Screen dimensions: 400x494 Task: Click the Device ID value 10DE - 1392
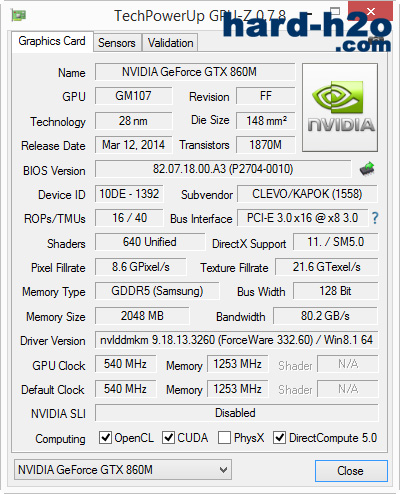[129, 194]
